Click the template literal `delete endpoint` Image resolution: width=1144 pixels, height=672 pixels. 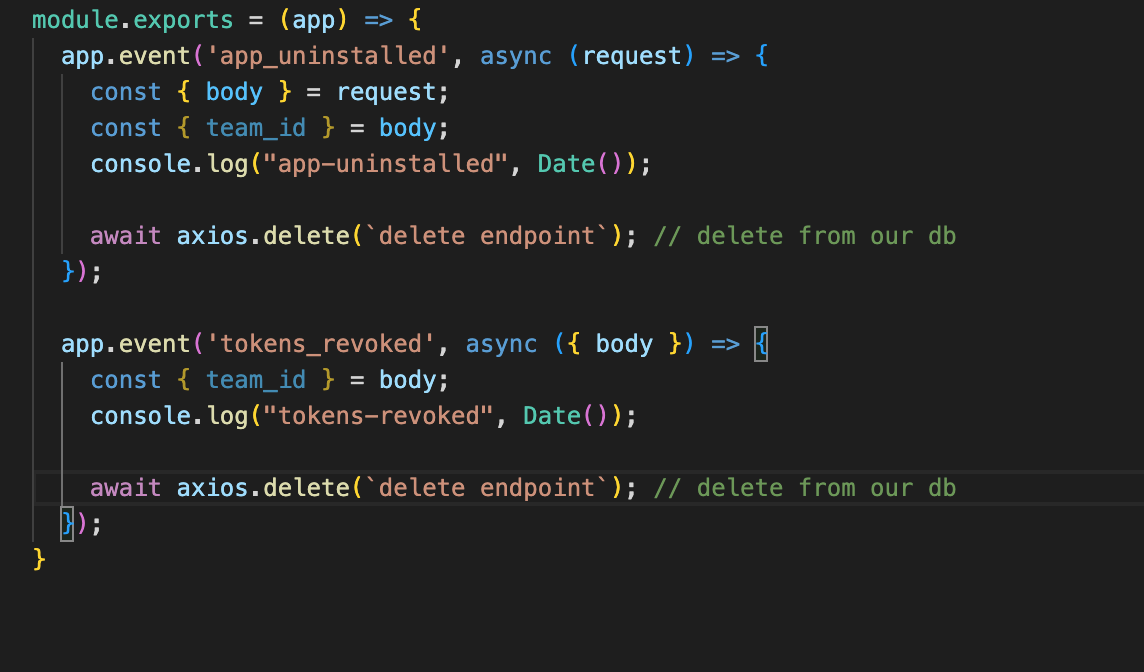click(483, 235)
